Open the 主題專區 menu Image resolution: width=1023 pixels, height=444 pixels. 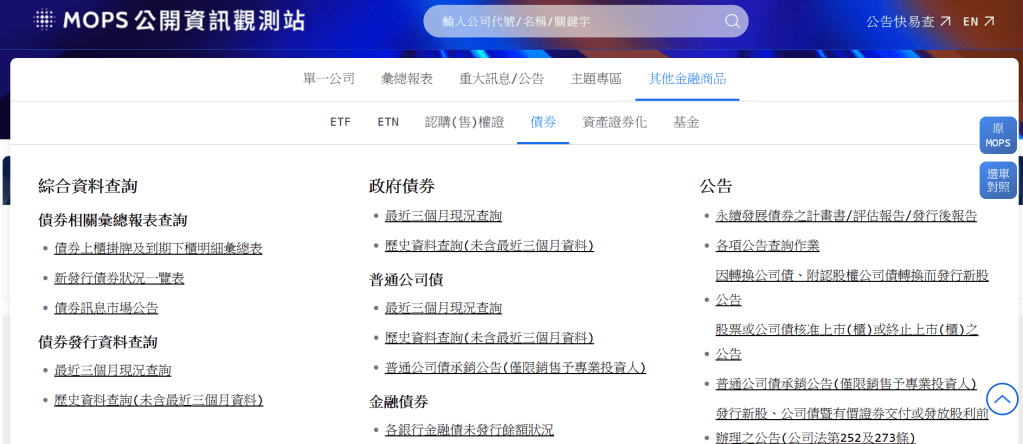coord(596,78)
